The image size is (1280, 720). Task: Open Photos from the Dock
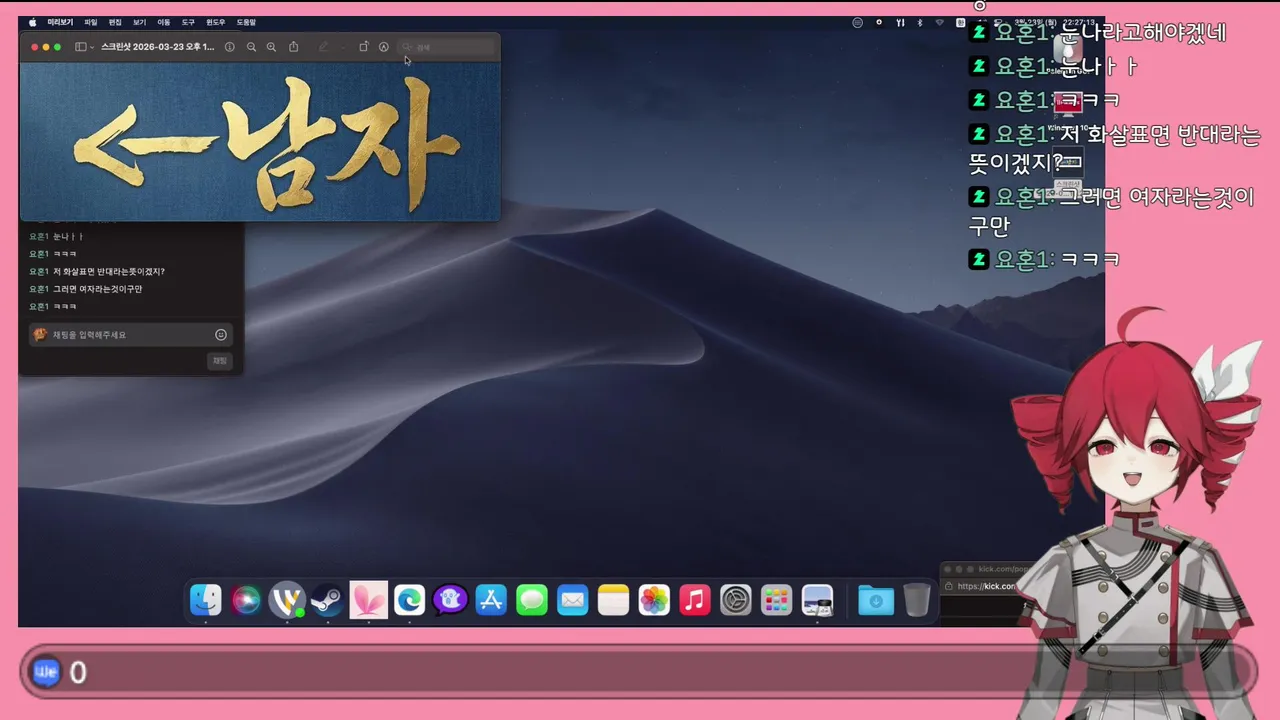[654, 600]
